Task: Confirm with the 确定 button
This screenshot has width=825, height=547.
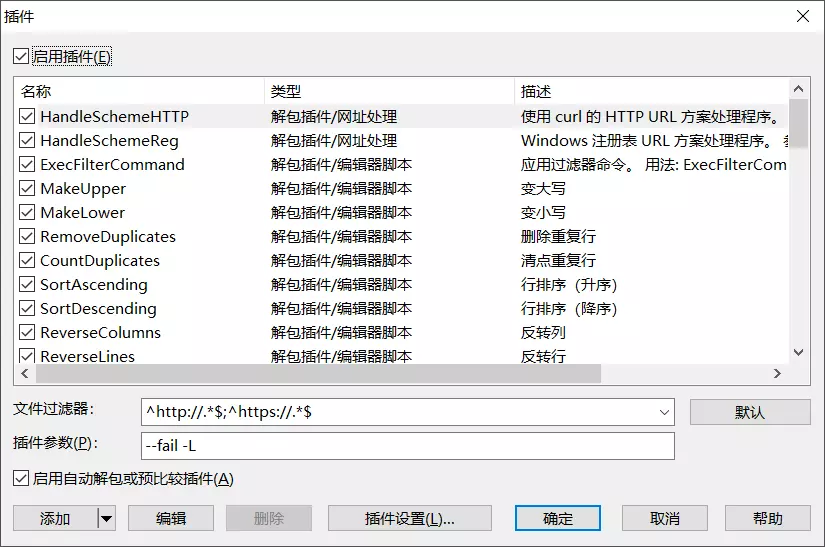Action: (x=558, y=518)
